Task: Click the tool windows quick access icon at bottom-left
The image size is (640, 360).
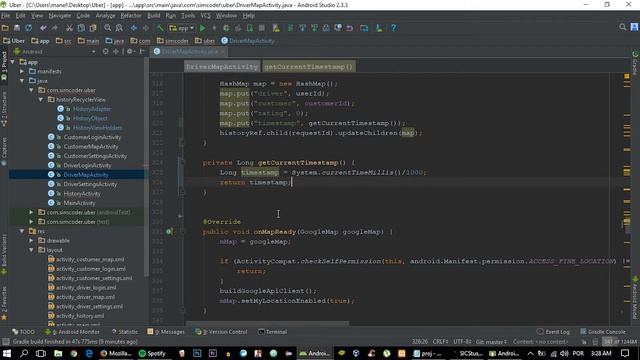Action: coord(5,342)
